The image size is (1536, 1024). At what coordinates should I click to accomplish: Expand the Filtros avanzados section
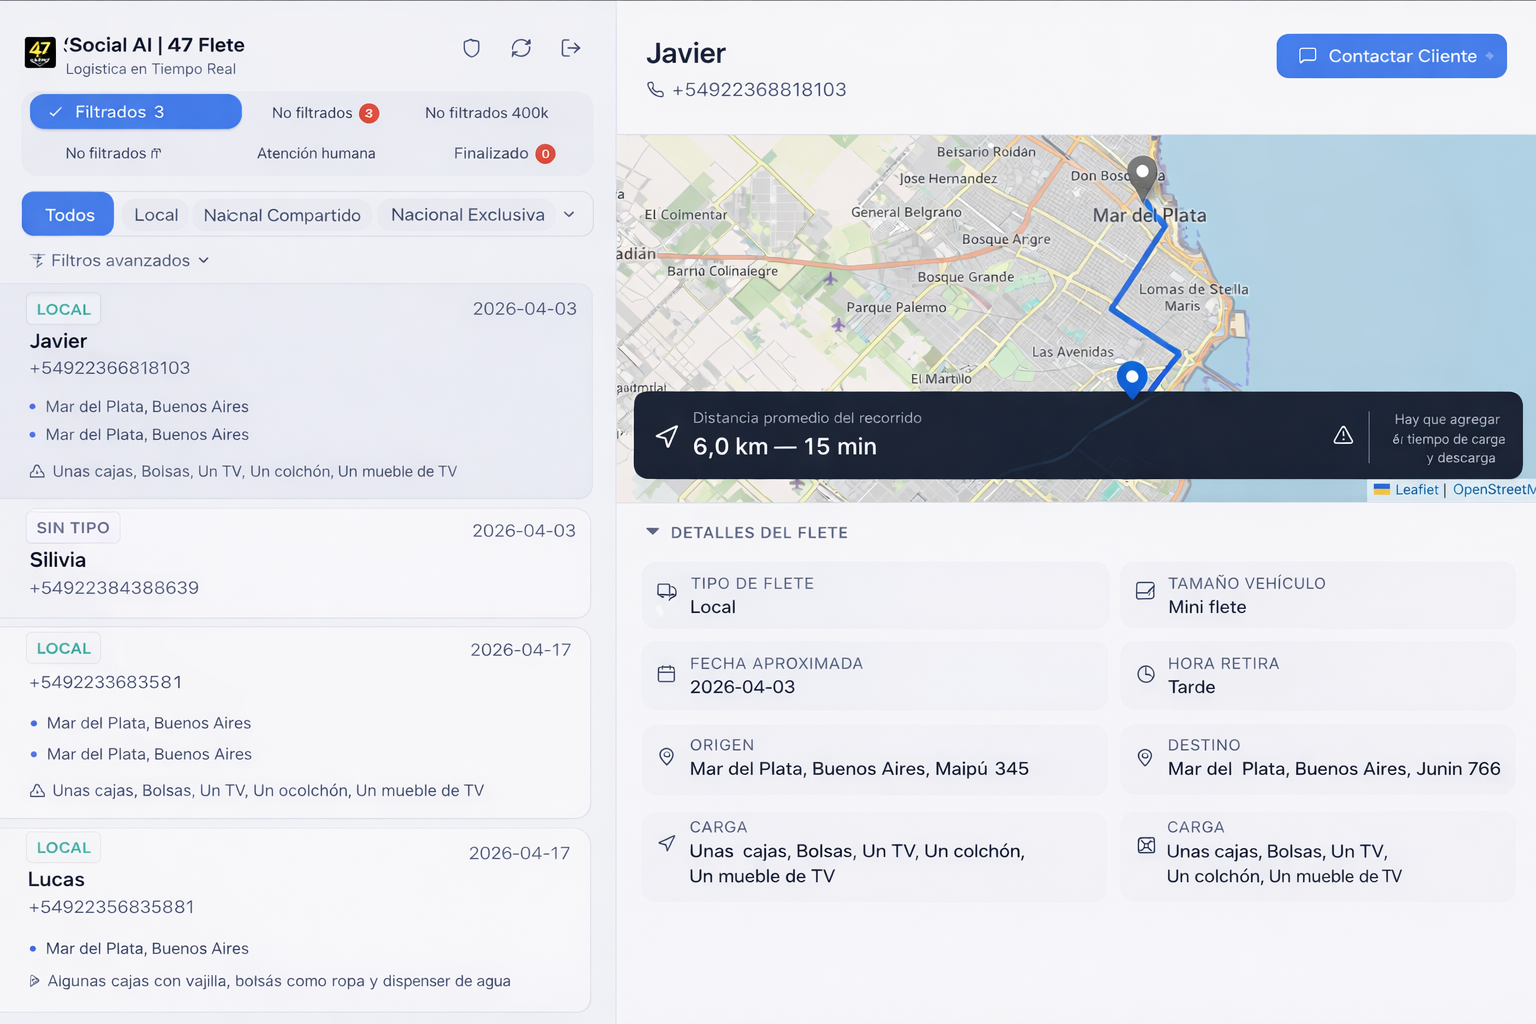pyautogui.click(x=120, y=260)
